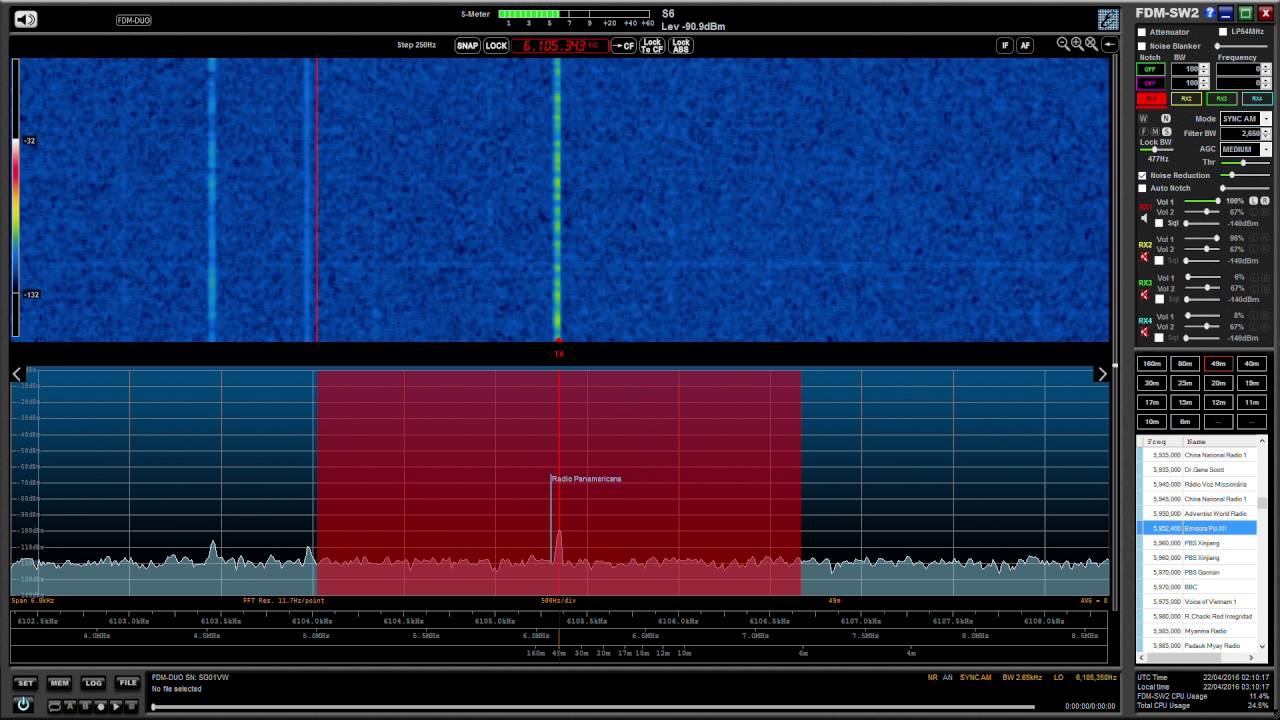Select the 49m band button

click(x=1218, y=363)
